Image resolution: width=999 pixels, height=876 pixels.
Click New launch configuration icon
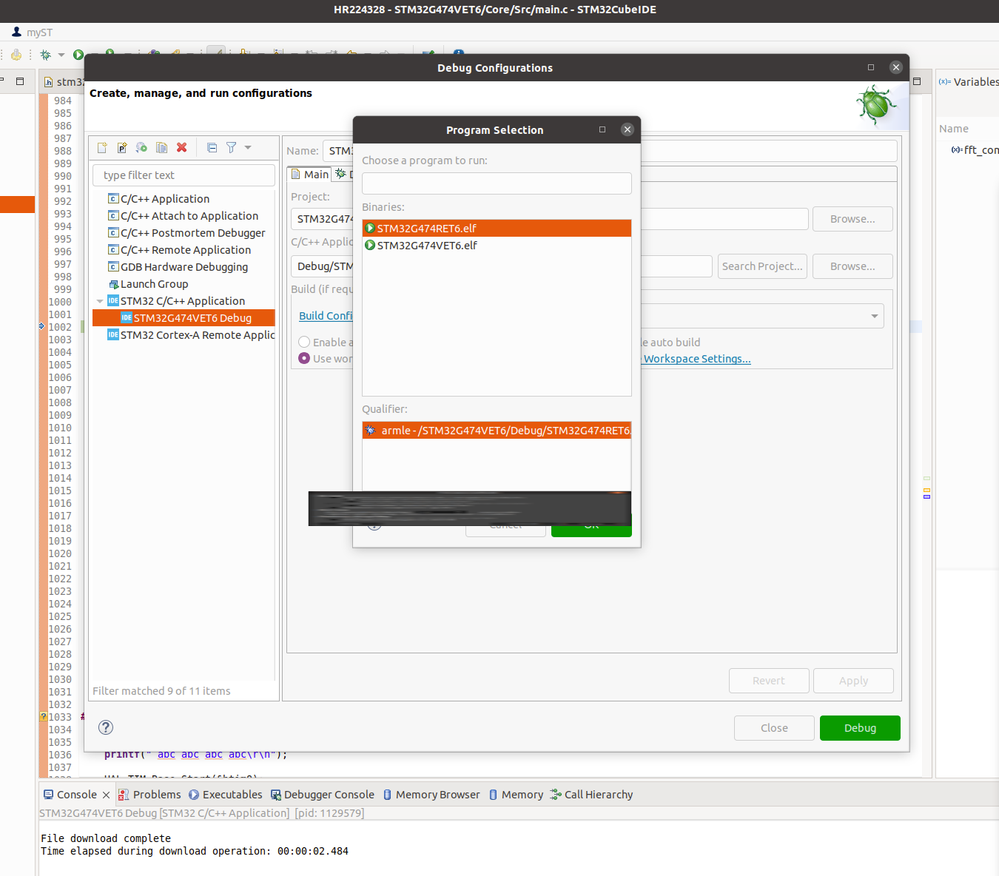(x=102, y=148)
